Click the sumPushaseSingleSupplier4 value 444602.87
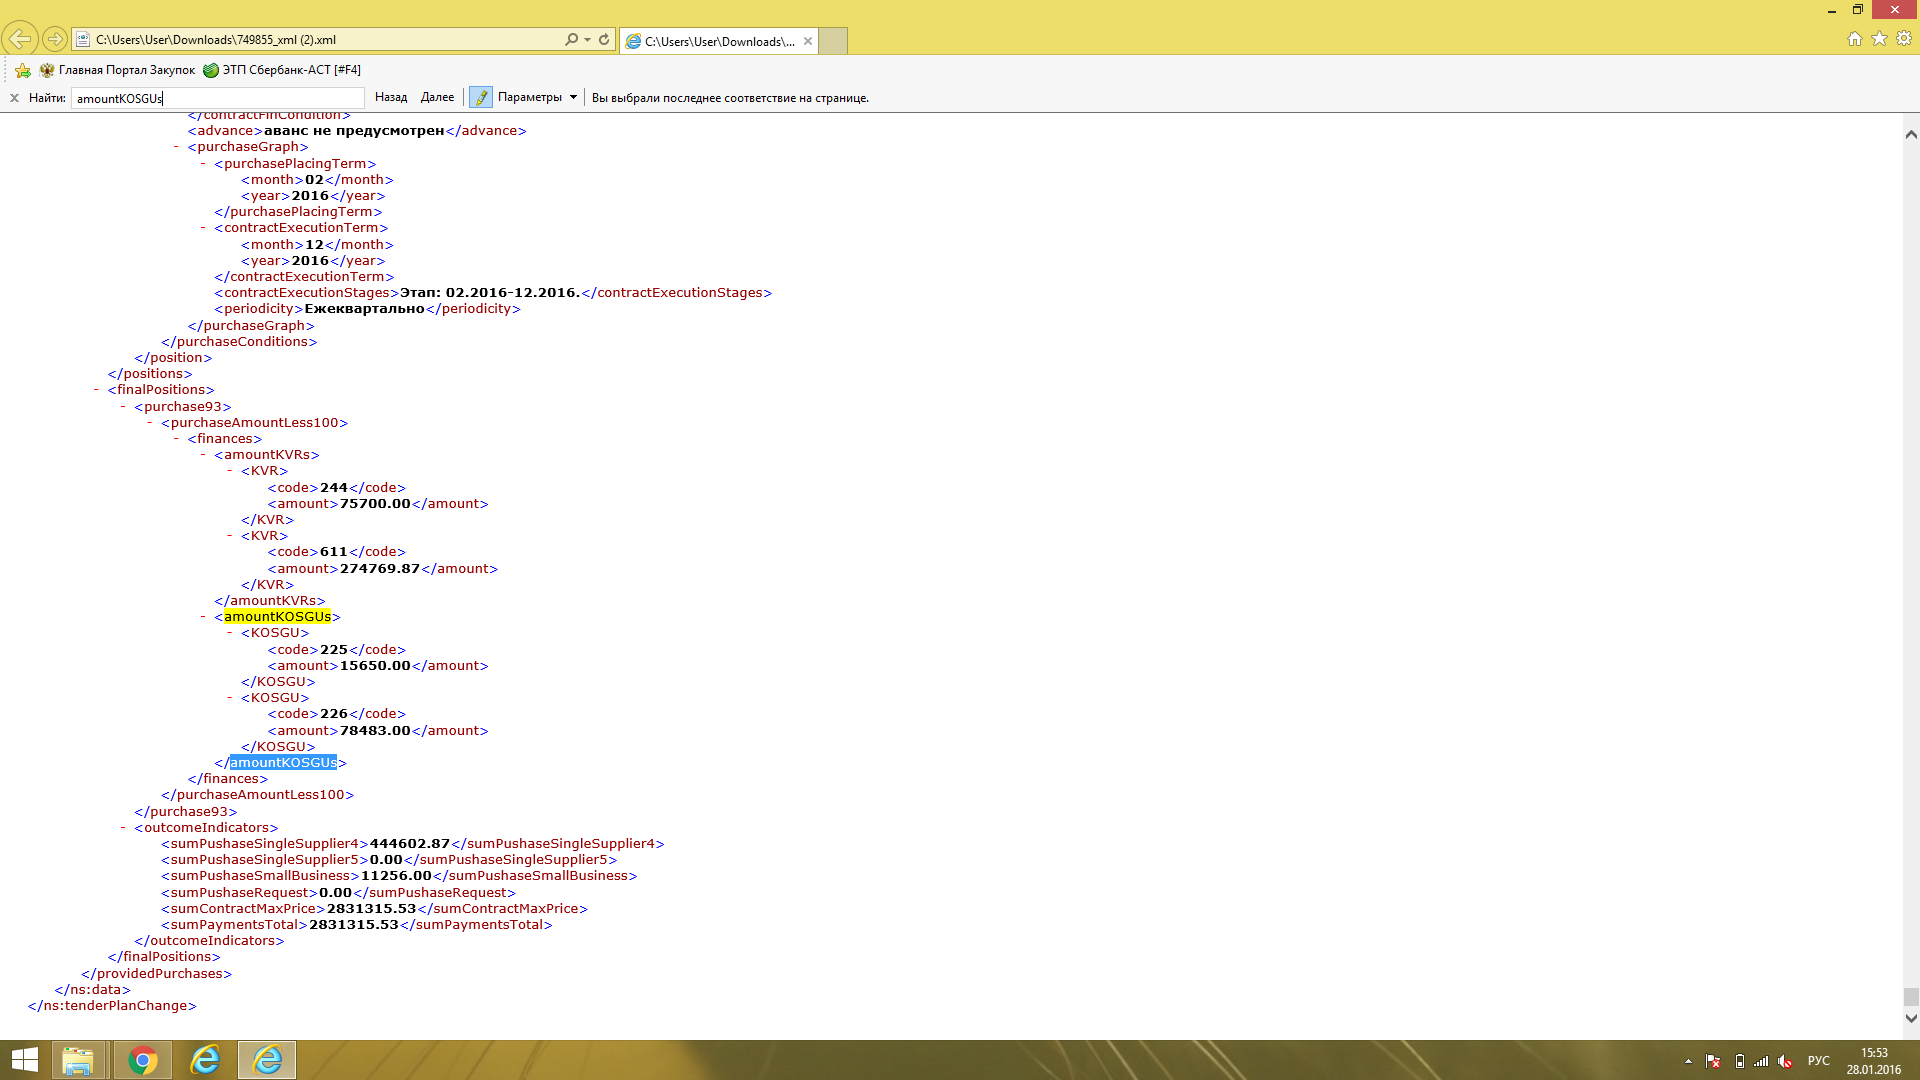This screenshot has width=1920, height=1080. coord(410,844)
